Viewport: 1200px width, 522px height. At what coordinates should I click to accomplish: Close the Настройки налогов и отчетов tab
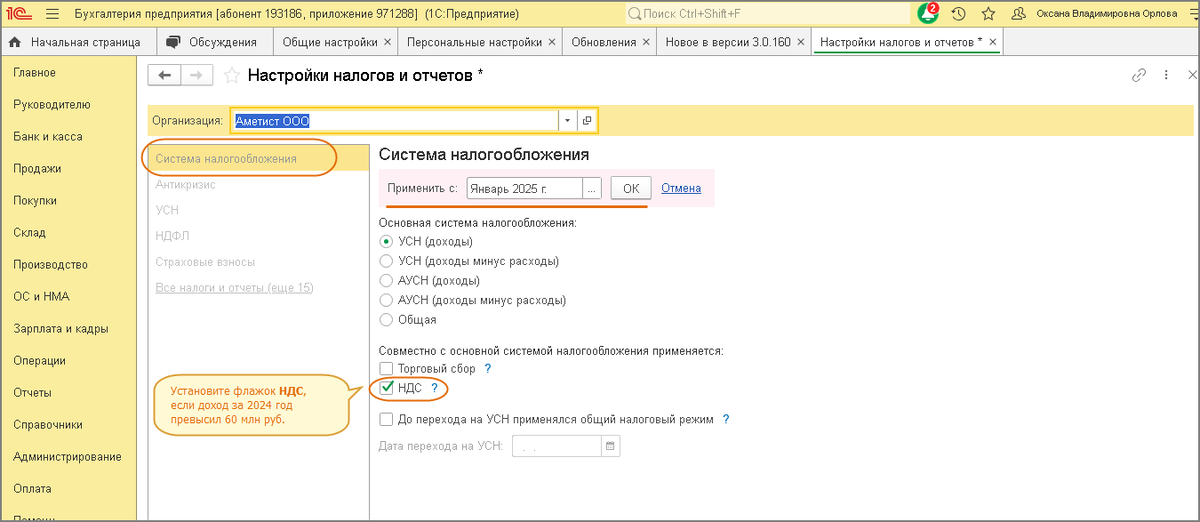(992, 42)
